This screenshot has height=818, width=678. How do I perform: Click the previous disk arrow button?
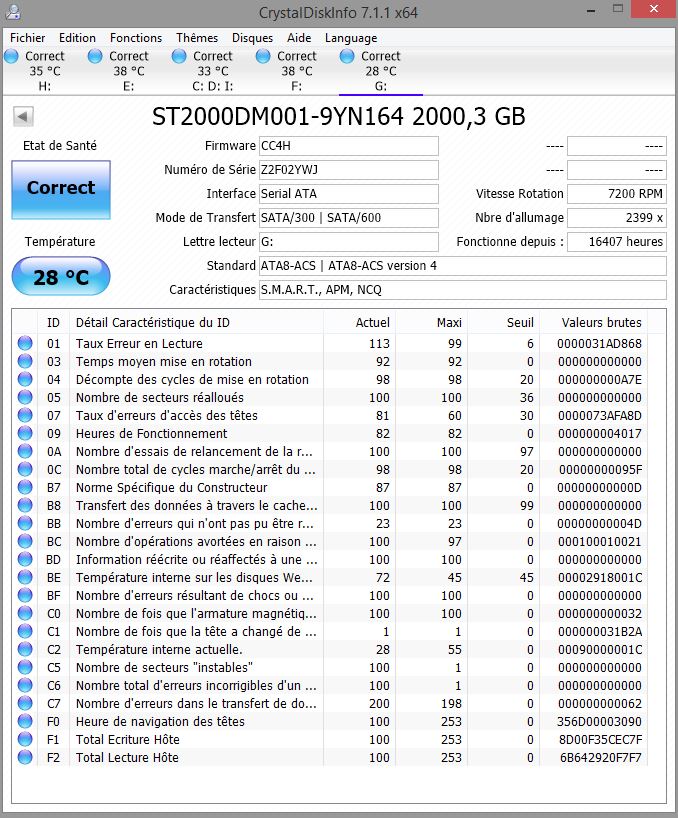click(x=23, y=116)
